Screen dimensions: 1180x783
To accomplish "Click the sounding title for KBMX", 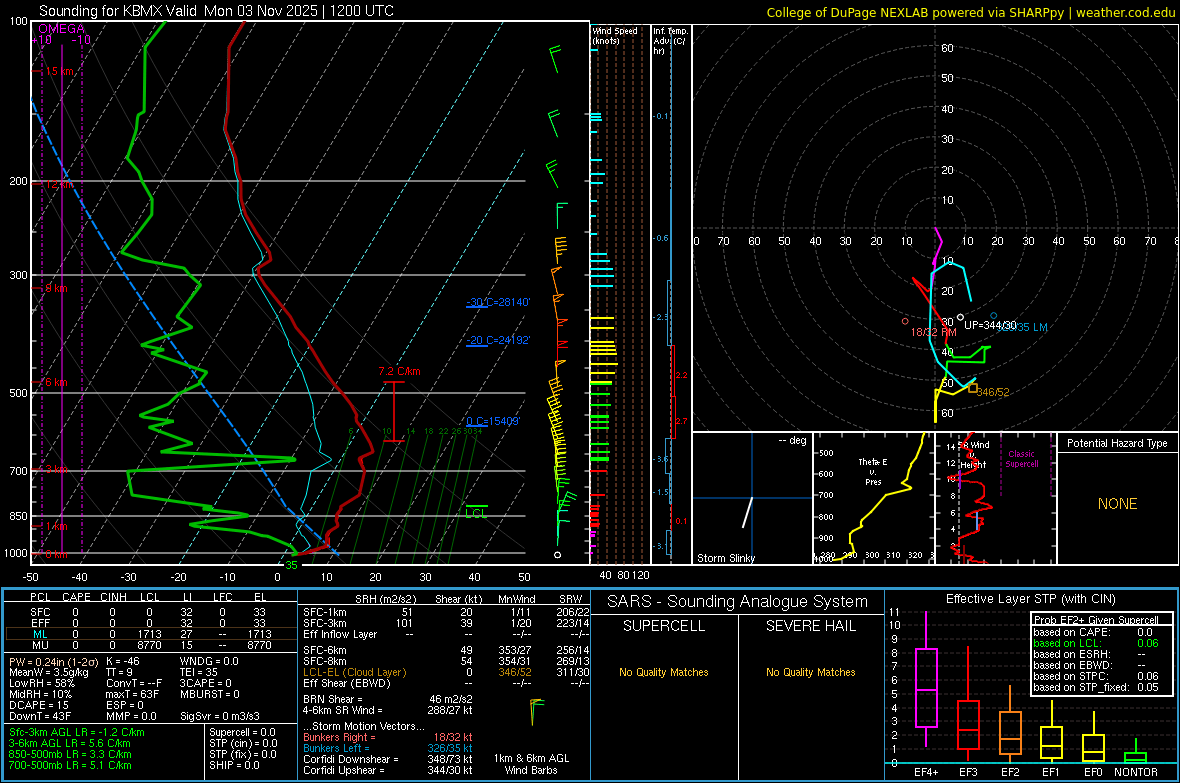I will [216, 11].
